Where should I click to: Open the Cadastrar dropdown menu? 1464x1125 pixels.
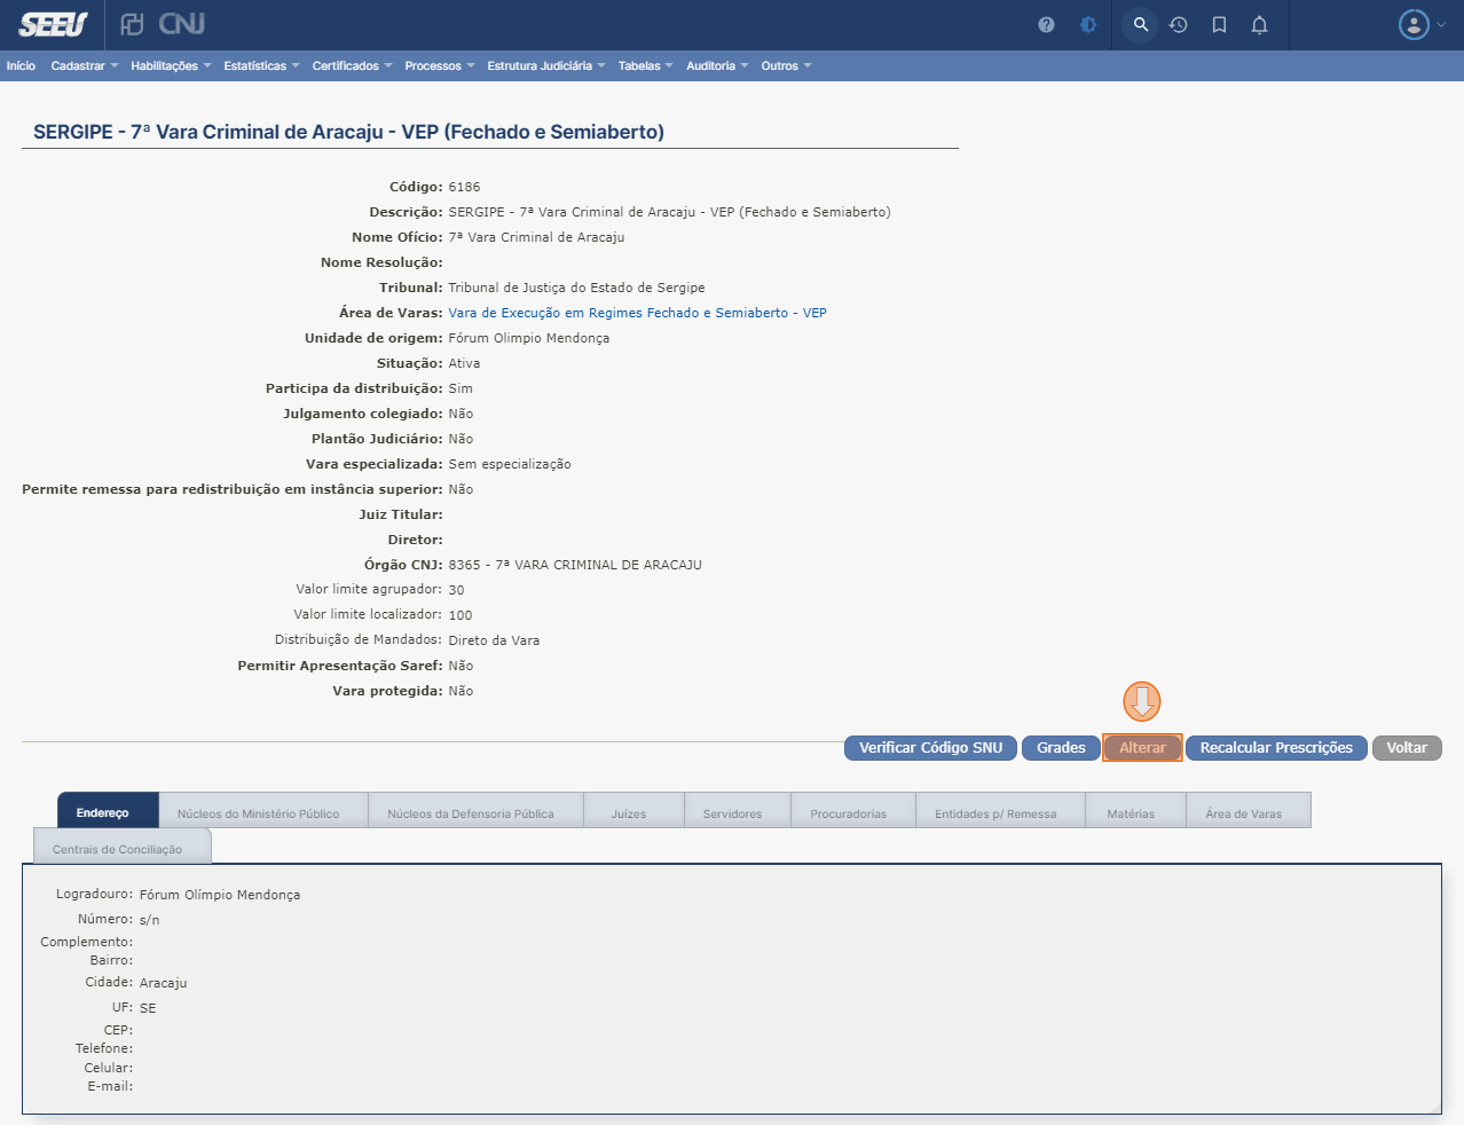(84, 66)
